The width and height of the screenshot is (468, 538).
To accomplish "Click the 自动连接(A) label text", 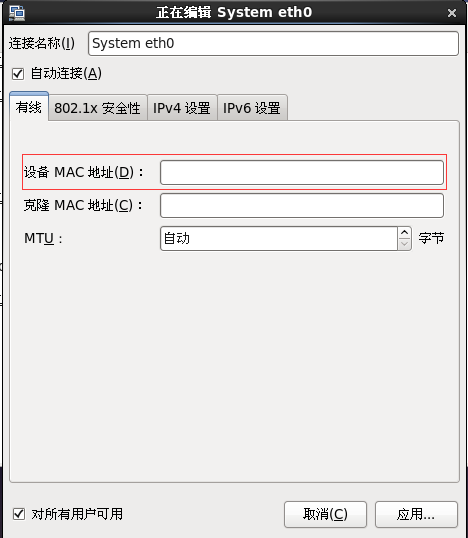I will click(x=66, y=73).
